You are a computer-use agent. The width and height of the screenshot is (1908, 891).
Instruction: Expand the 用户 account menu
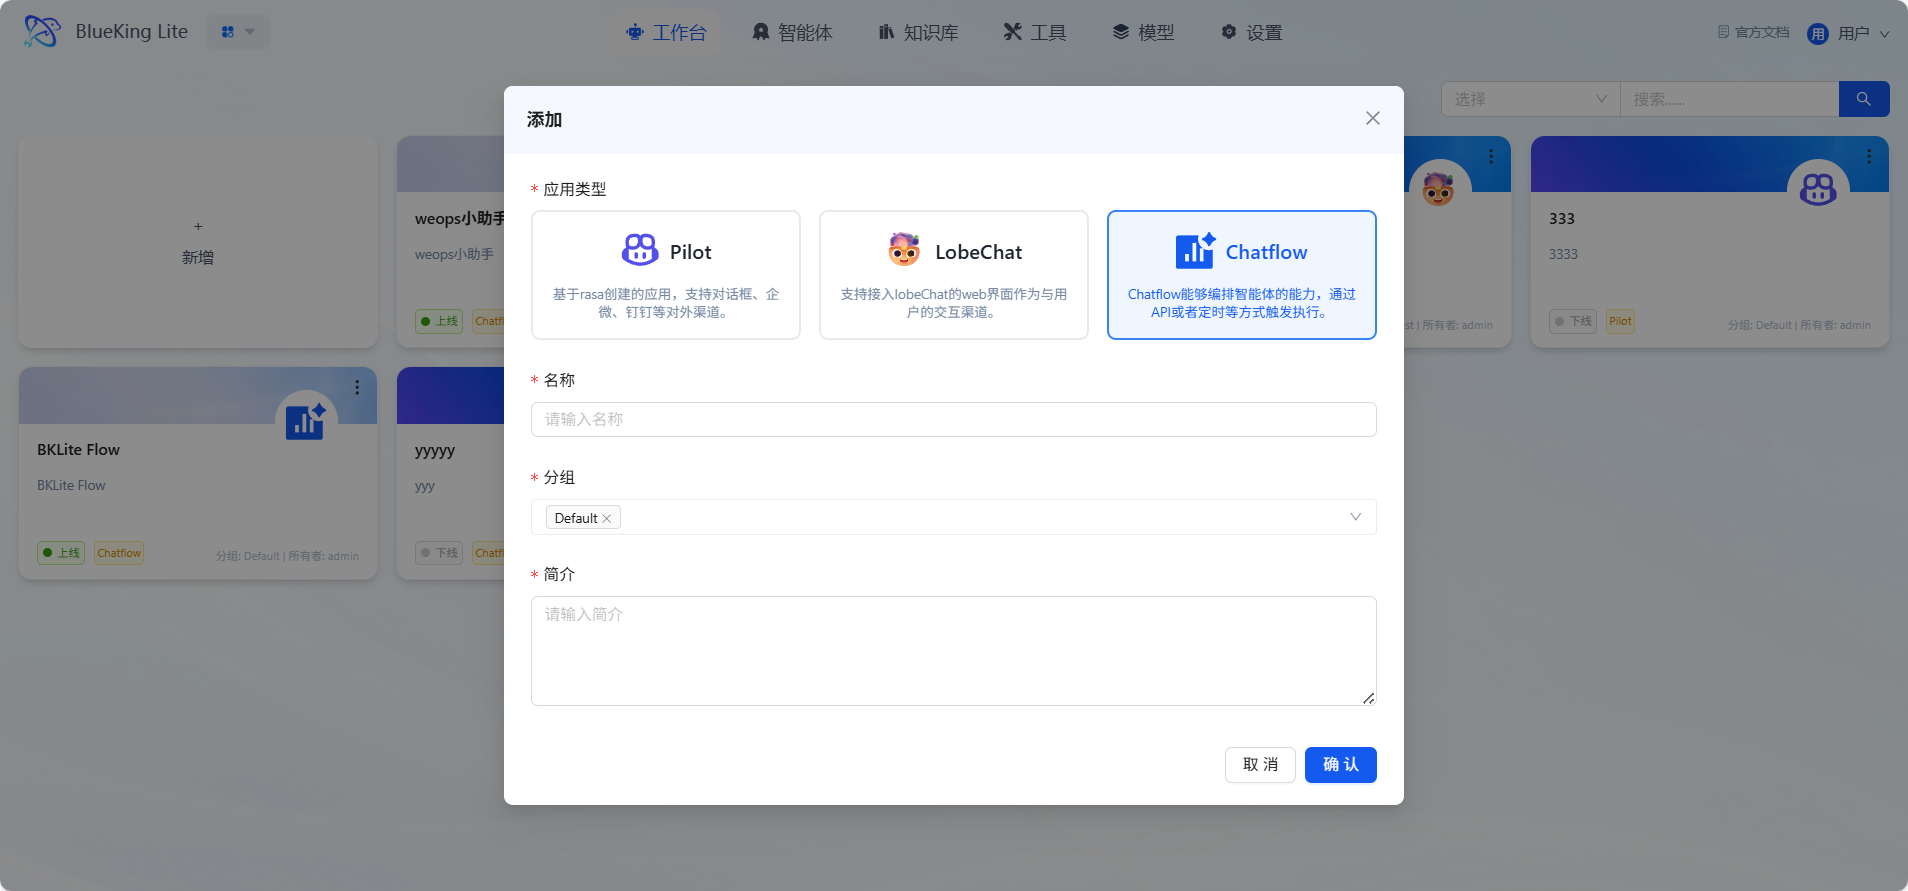(1848, 33)
